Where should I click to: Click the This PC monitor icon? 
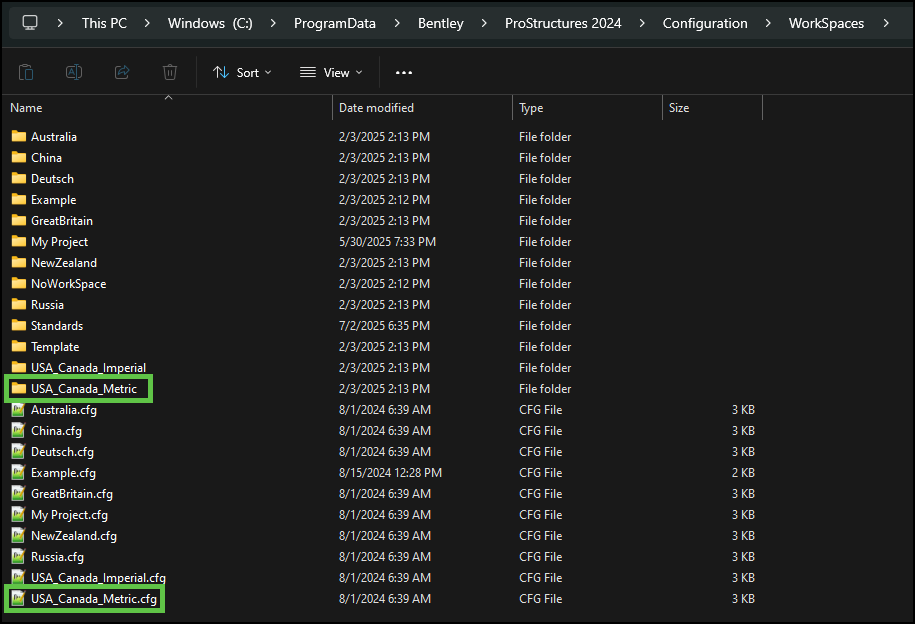tap(30, 23)
